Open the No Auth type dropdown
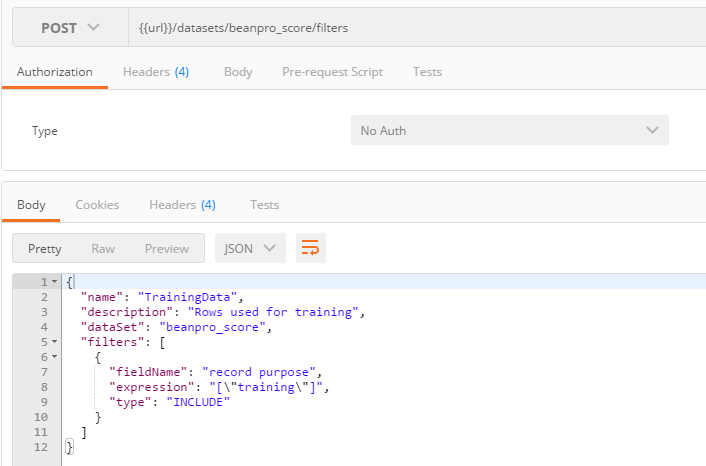This screenshot has width=706, height=466. (x=510, y=131)
